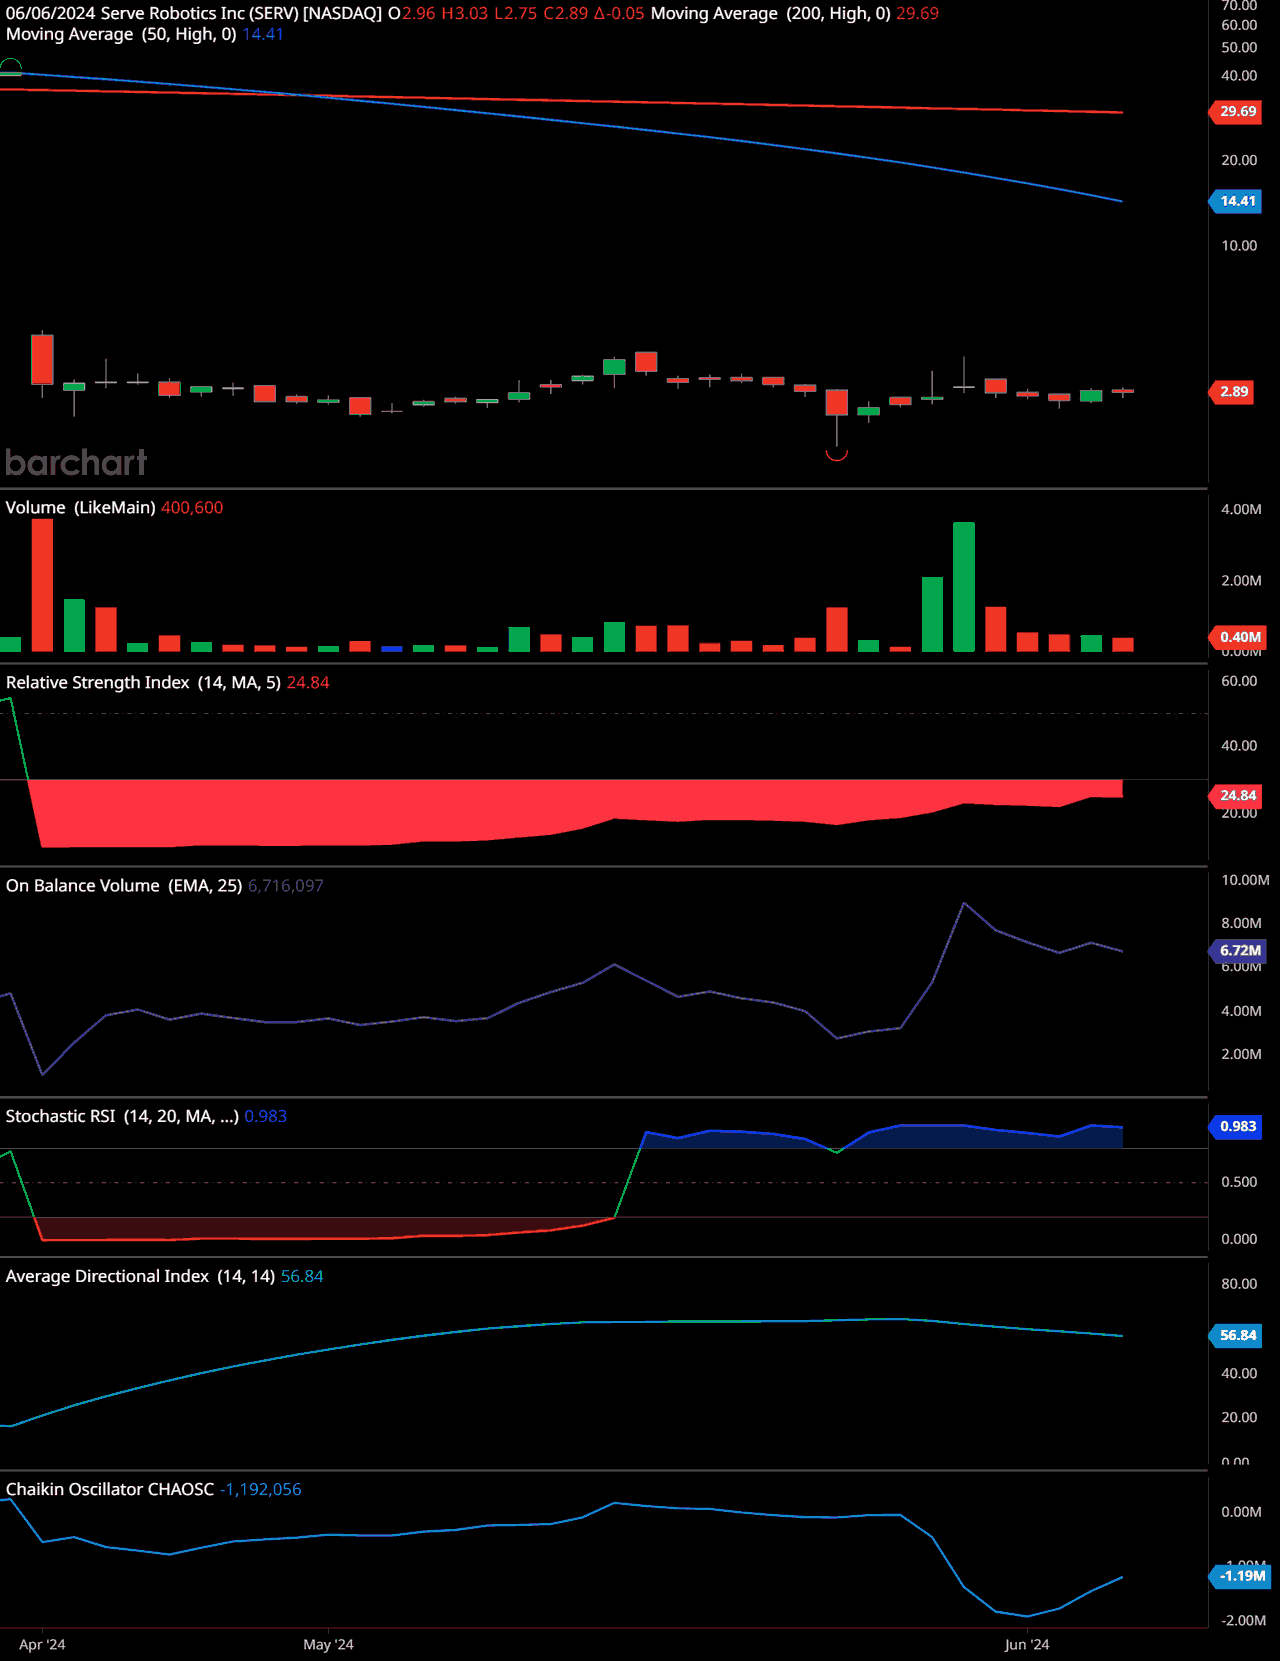The height and width of the screenshot is (1661, 1280).
Task: Click the 80.00 label on the ADX axis
Action: coord(1239,1285)
